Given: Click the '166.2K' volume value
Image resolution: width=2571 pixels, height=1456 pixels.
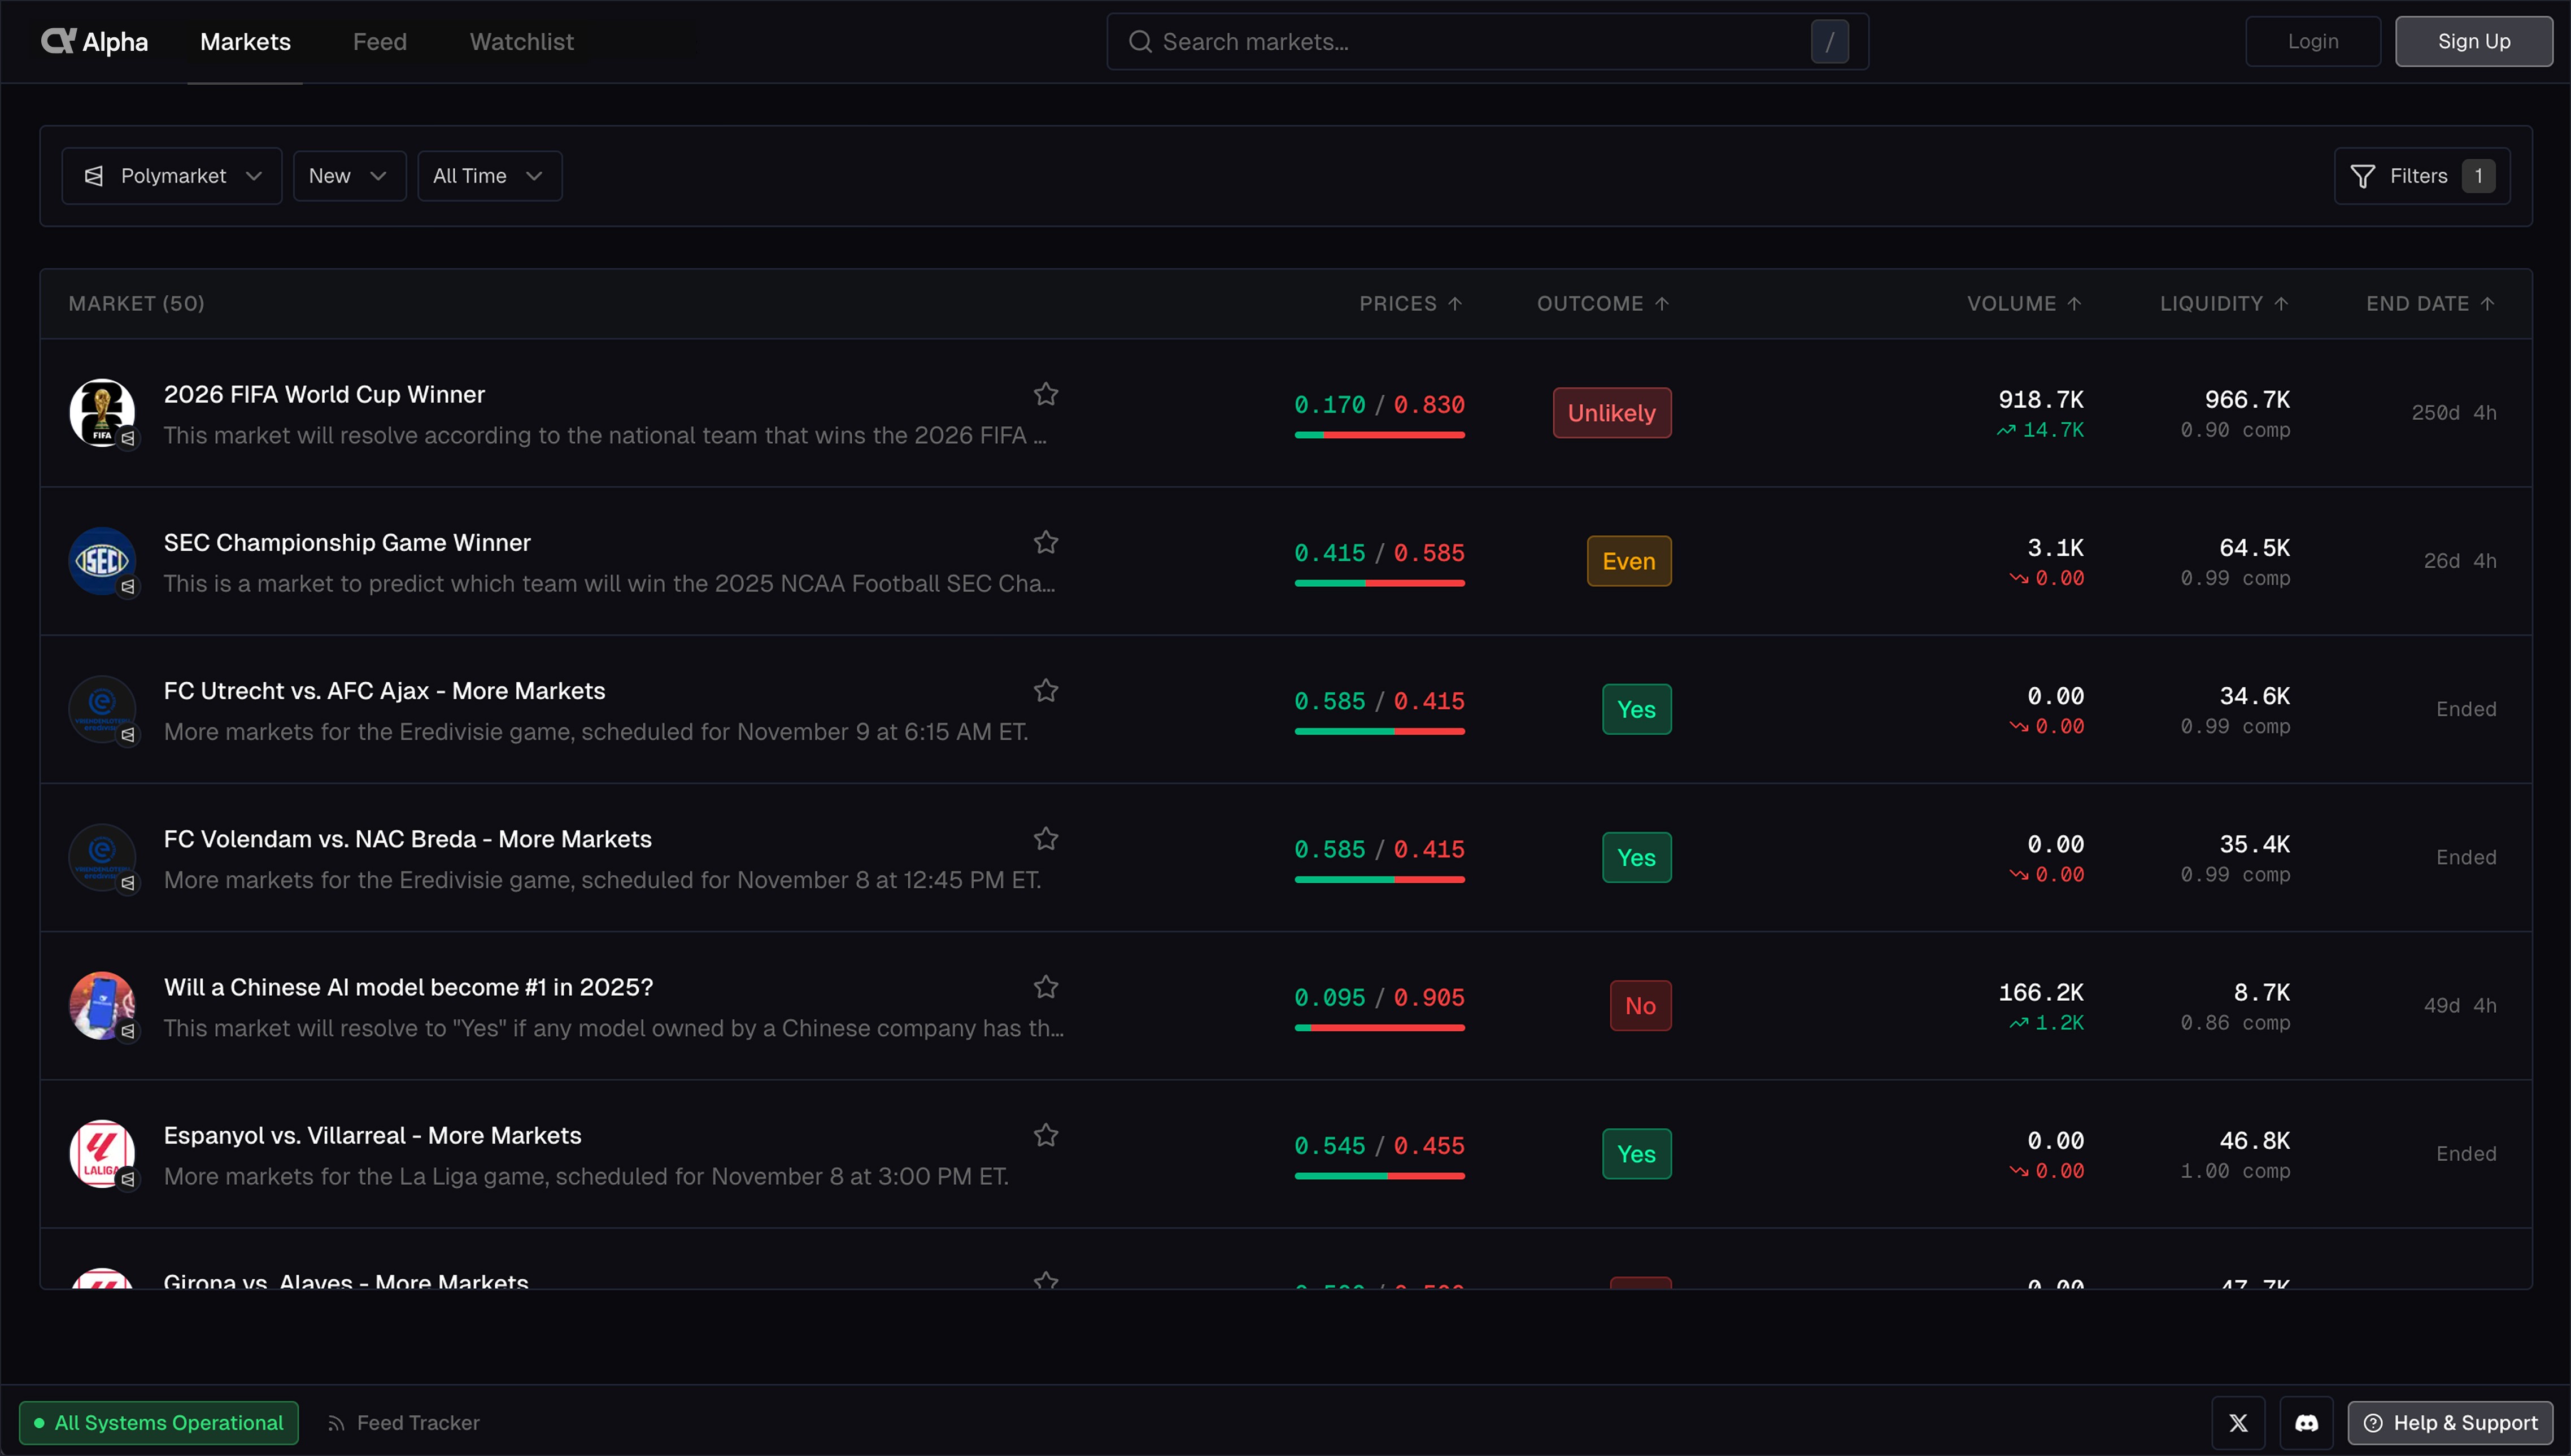Looking at the screenshot, I should tap(2040, 992).
